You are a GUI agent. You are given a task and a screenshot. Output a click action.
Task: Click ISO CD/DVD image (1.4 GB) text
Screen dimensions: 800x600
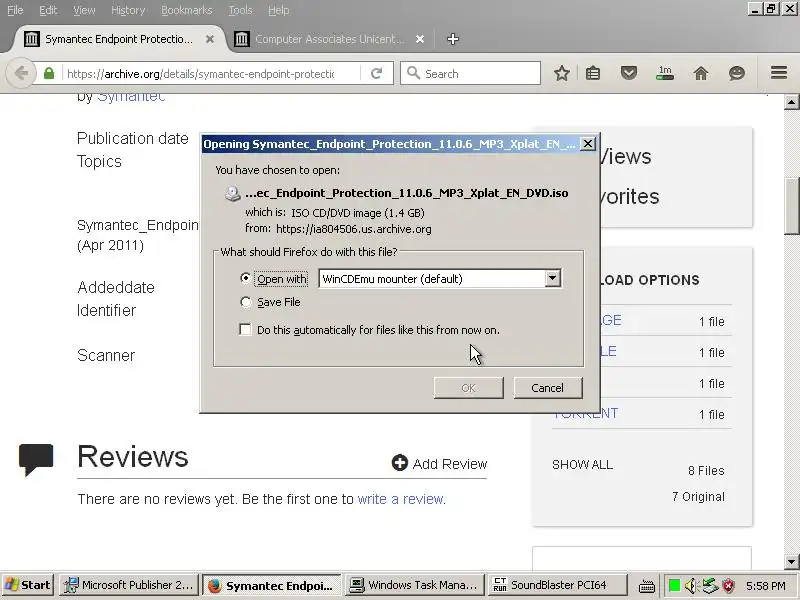358,213
